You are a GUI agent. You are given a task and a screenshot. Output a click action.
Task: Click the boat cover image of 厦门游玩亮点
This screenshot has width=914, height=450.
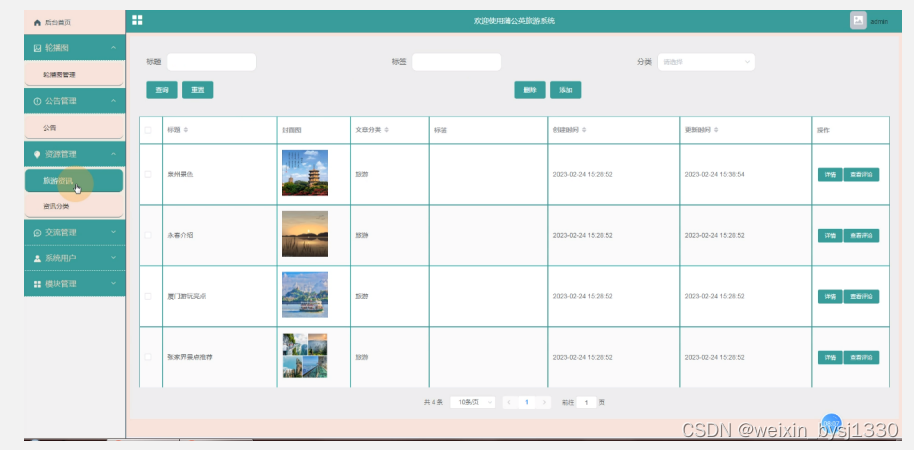coord(305,295)
